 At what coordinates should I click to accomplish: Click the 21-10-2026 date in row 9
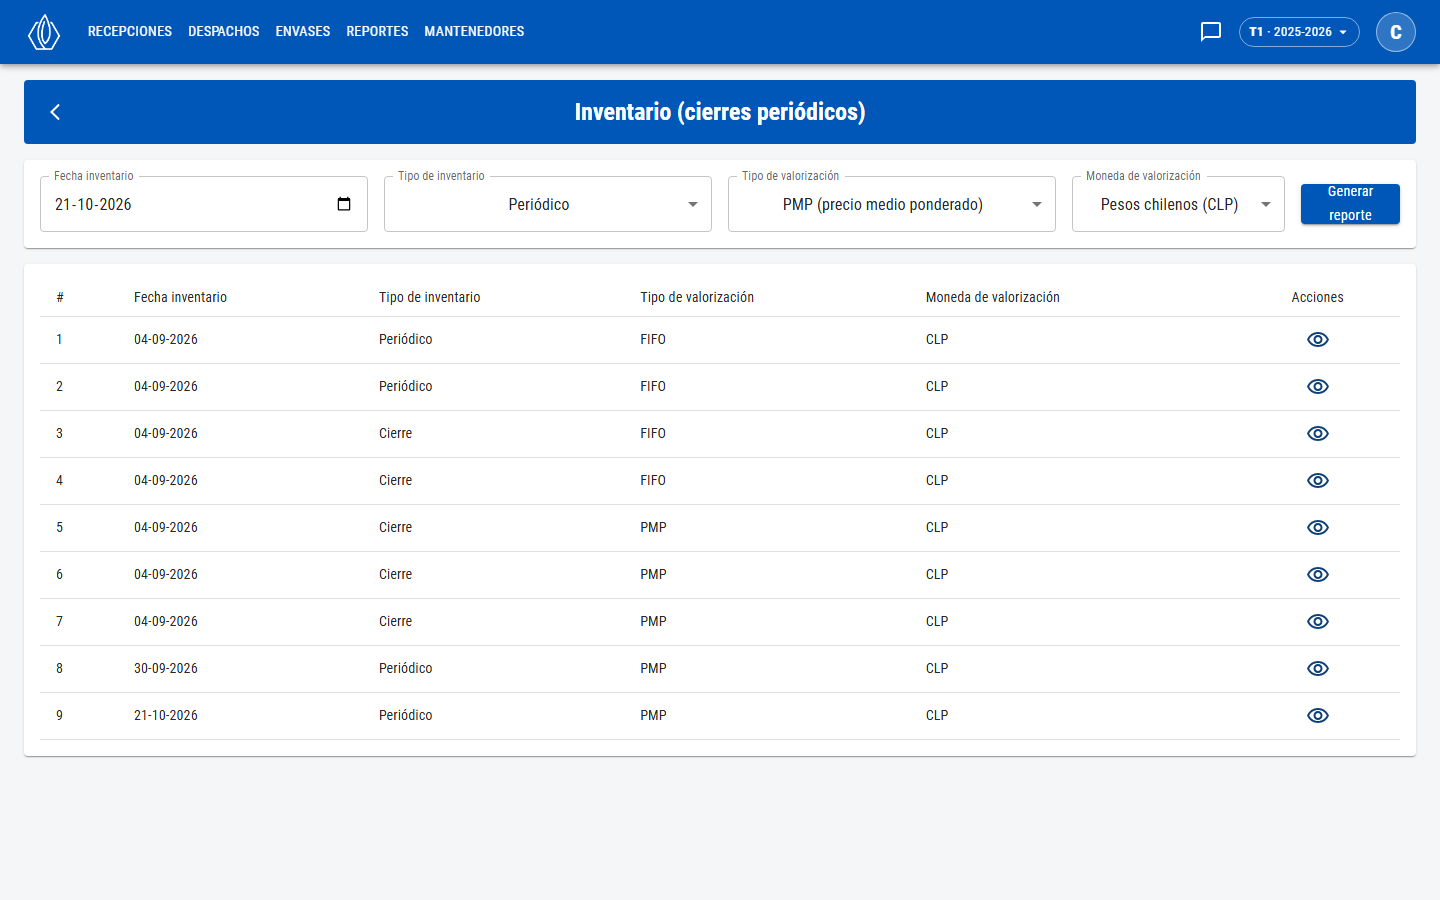click(166, 716)
